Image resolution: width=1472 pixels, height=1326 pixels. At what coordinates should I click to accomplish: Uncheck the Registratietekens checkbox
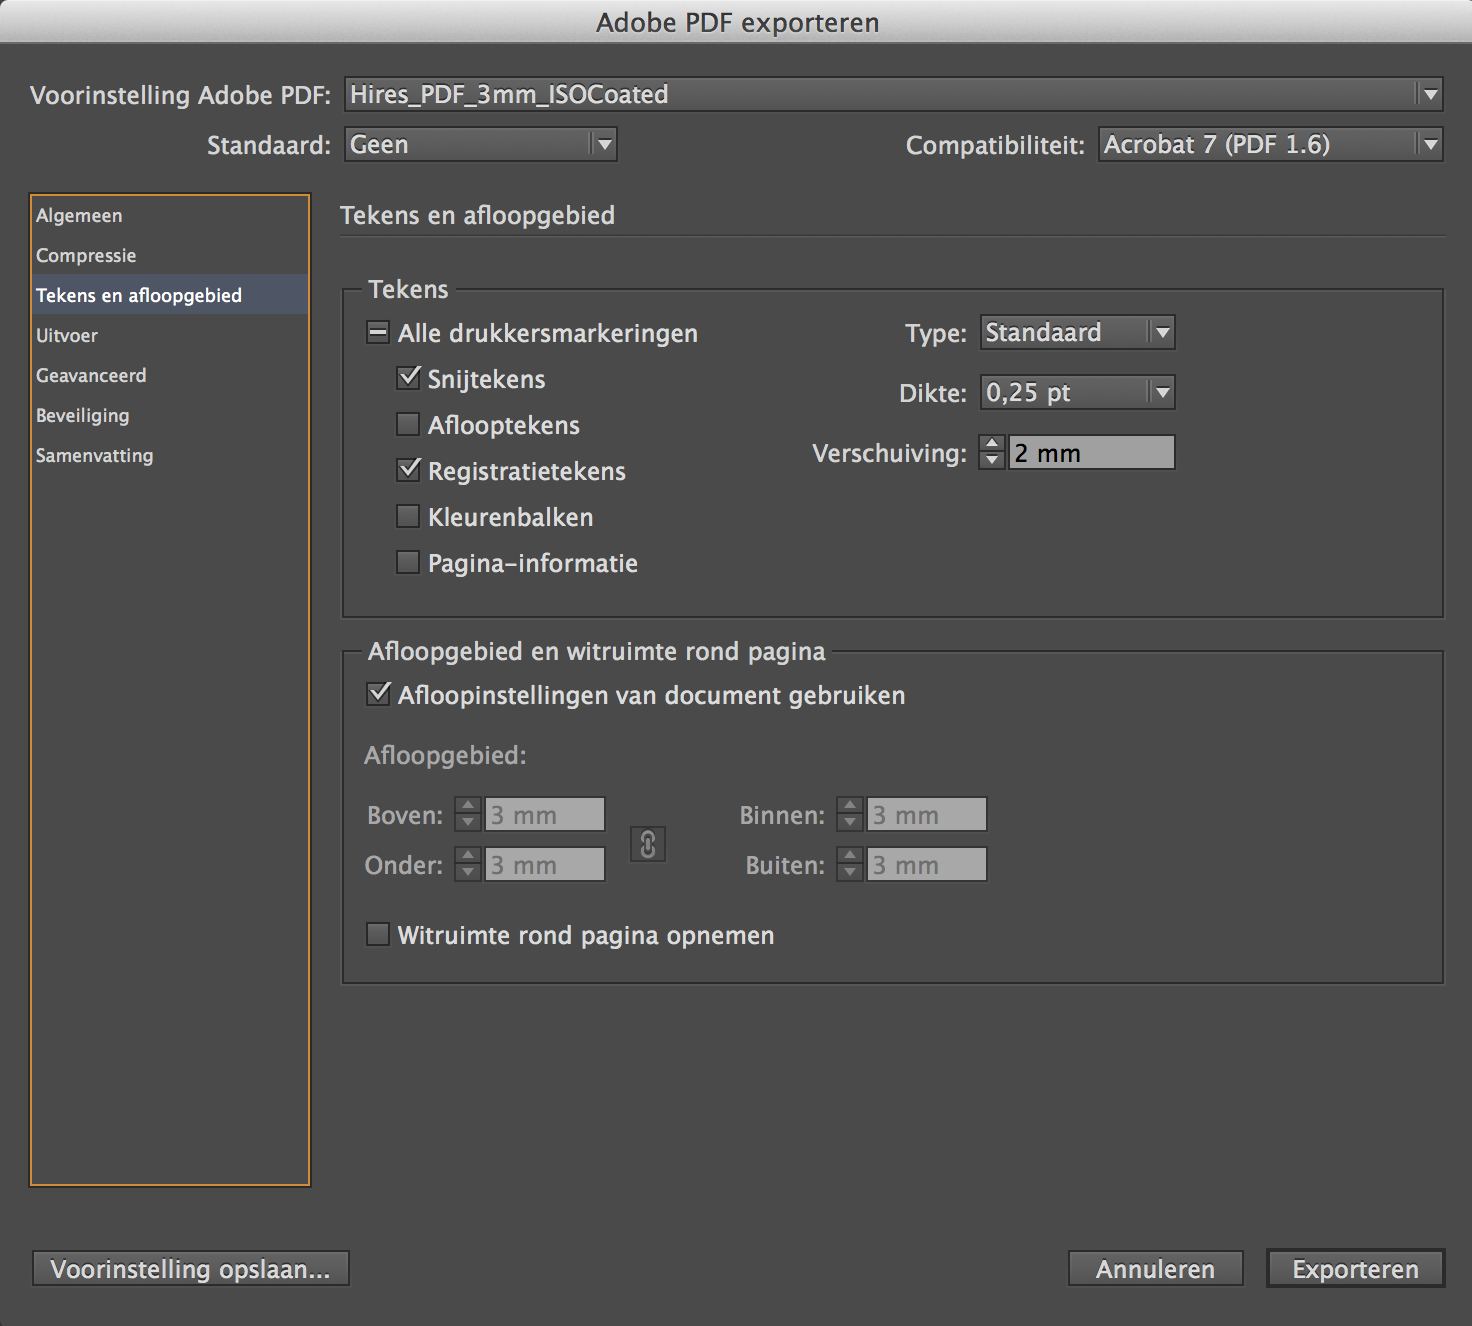pos(408,470)
